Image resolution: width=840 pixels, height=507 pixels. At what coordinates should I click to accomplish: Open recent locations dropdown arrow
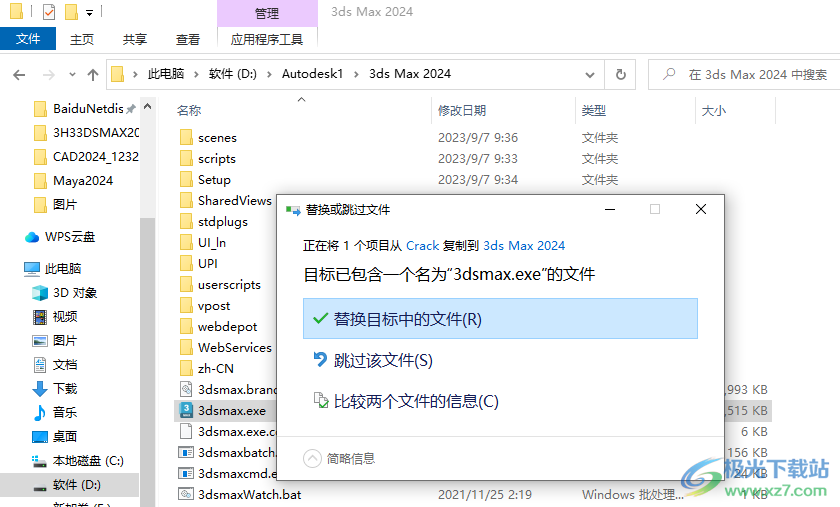(x=71, y=74)
